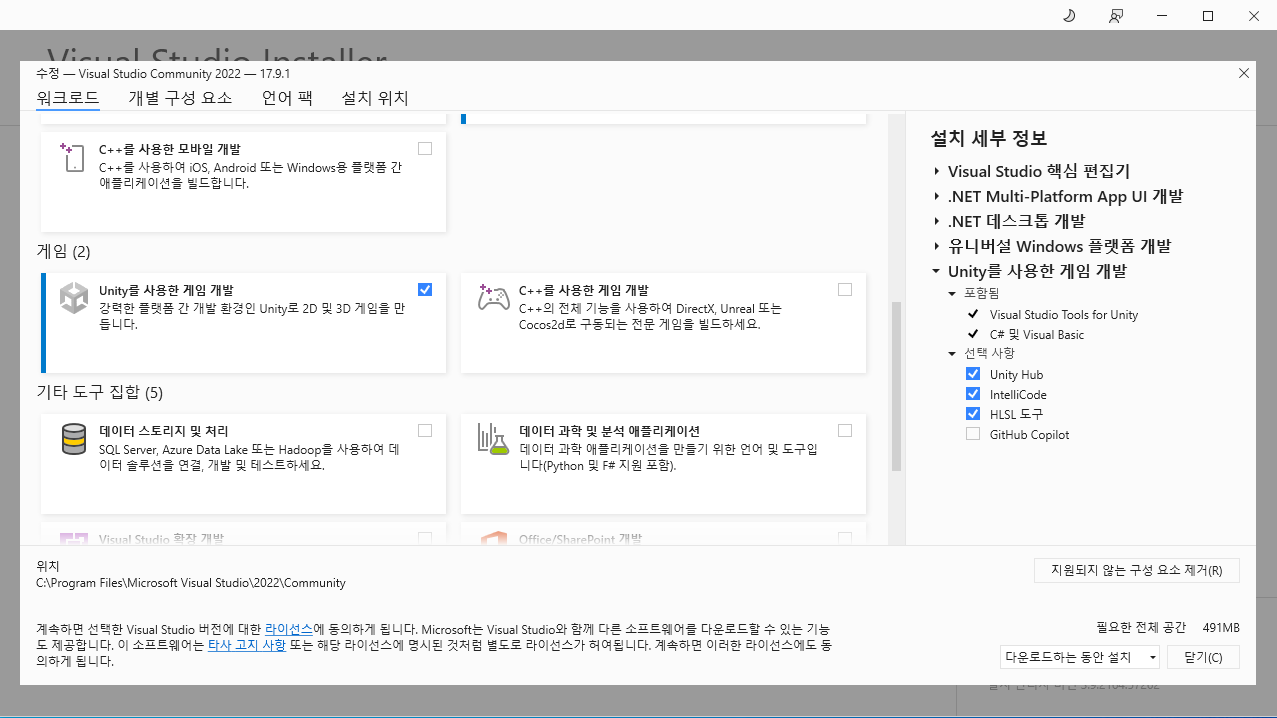Click the data science flask chart icon
This screenshot has width=1277, height=718.
tap(493, 439)
